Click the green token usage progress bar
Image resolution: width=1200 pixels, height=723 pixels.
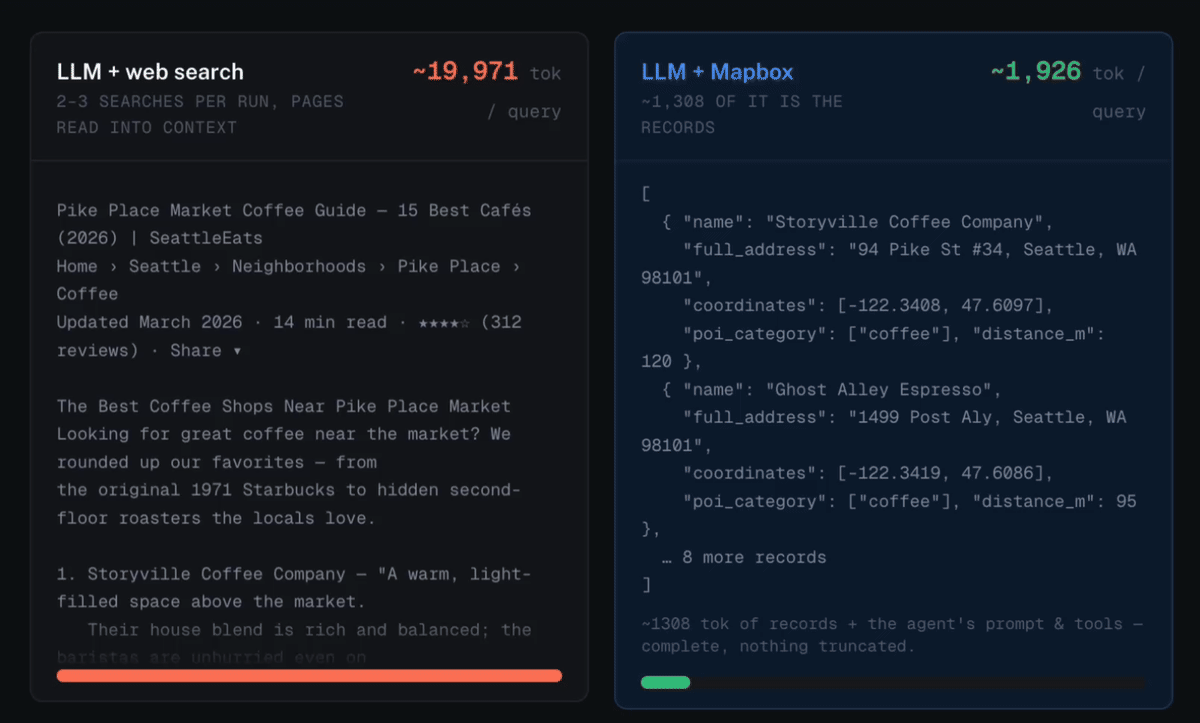click(666, 683)
